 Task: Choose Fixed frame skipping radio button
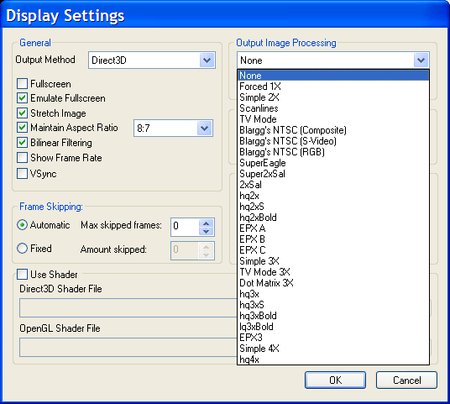point(22,248)
